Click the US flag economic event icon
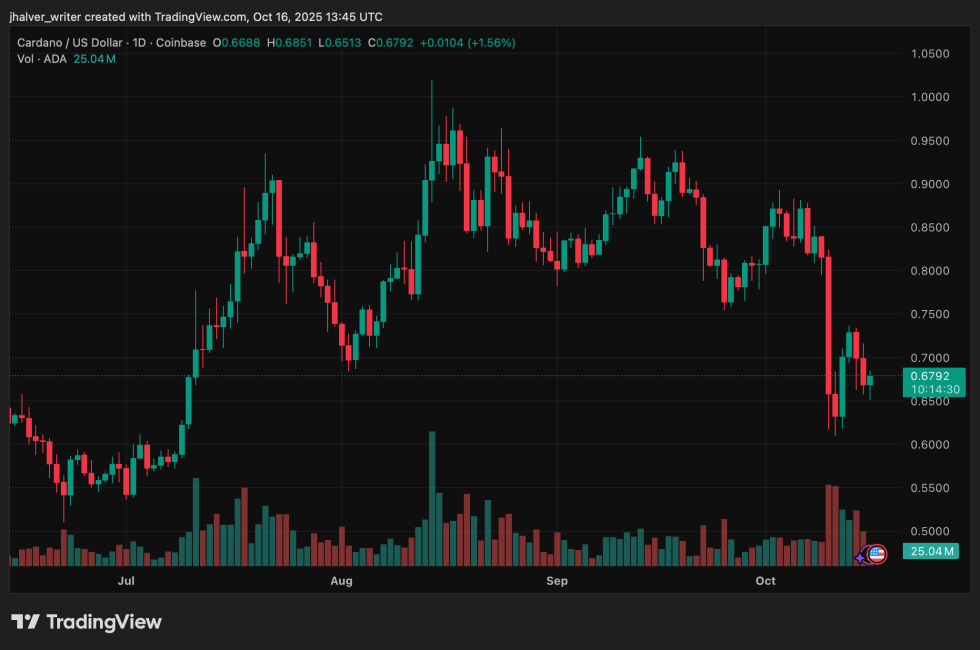This screenshot has width=980, height=650. (x=876, y=555)
